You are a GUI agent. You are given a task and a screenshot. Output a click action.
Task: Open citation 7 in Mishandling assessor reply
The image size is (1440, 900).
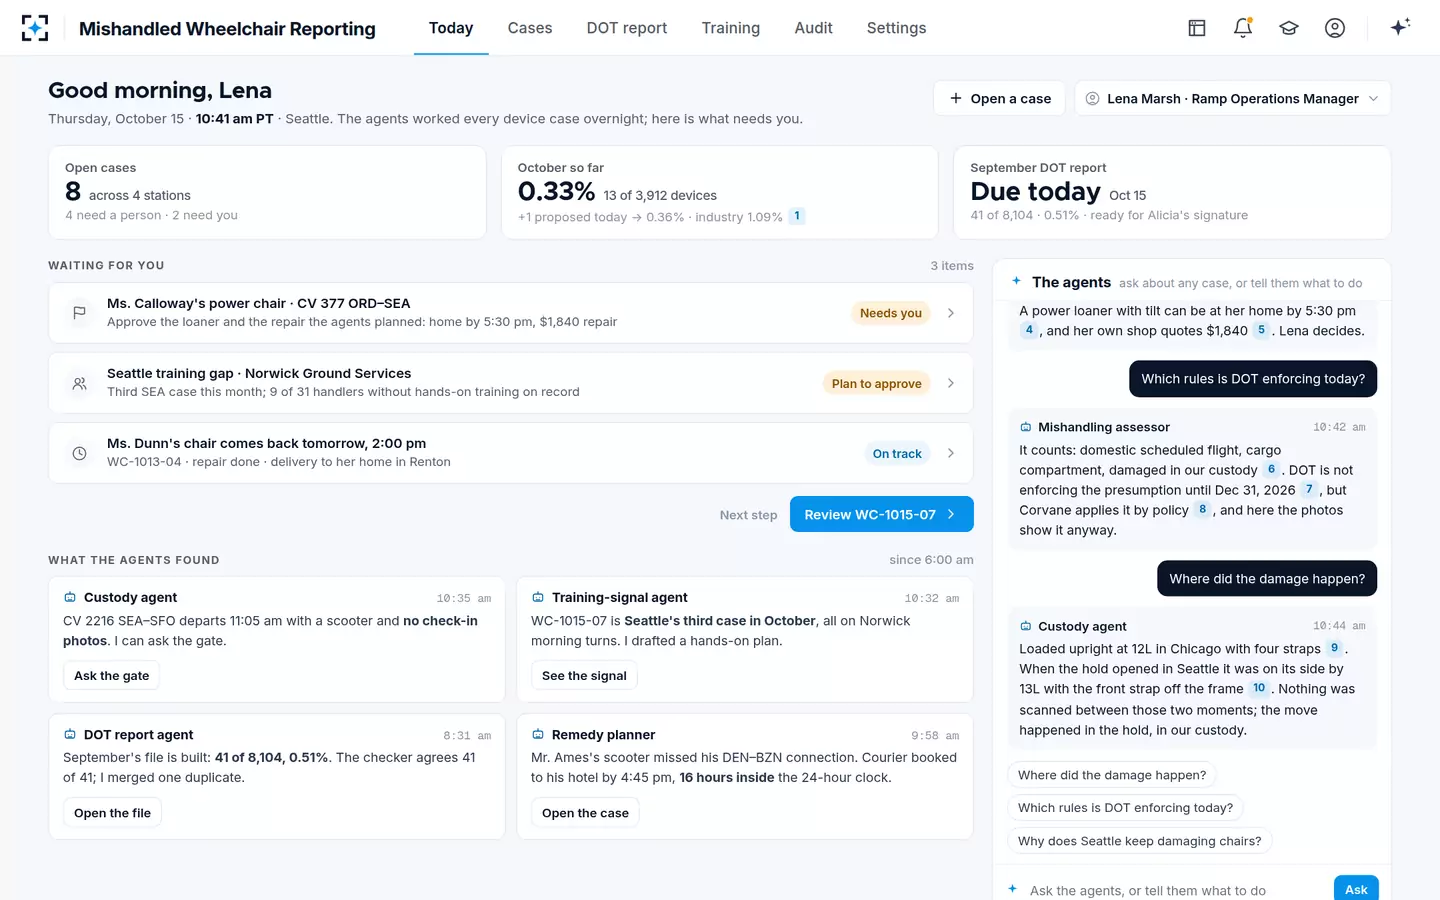point(1309,489)
